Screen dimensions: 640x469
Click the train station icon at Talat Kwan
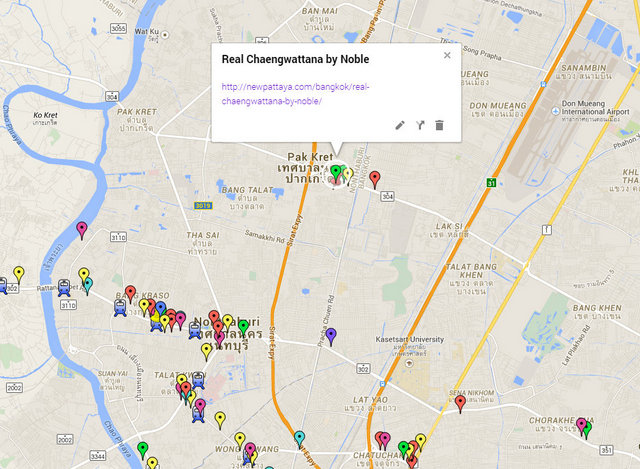coord(198,380)
